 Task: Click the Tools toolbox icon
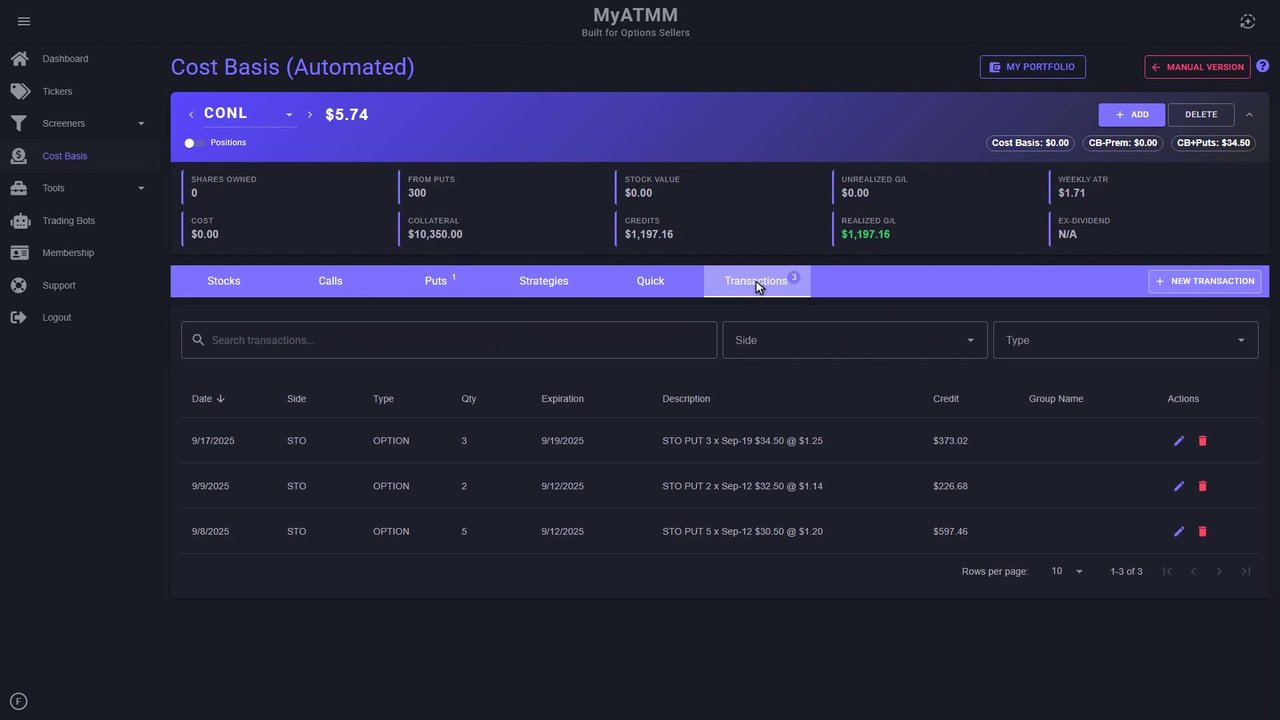(19, 188)
